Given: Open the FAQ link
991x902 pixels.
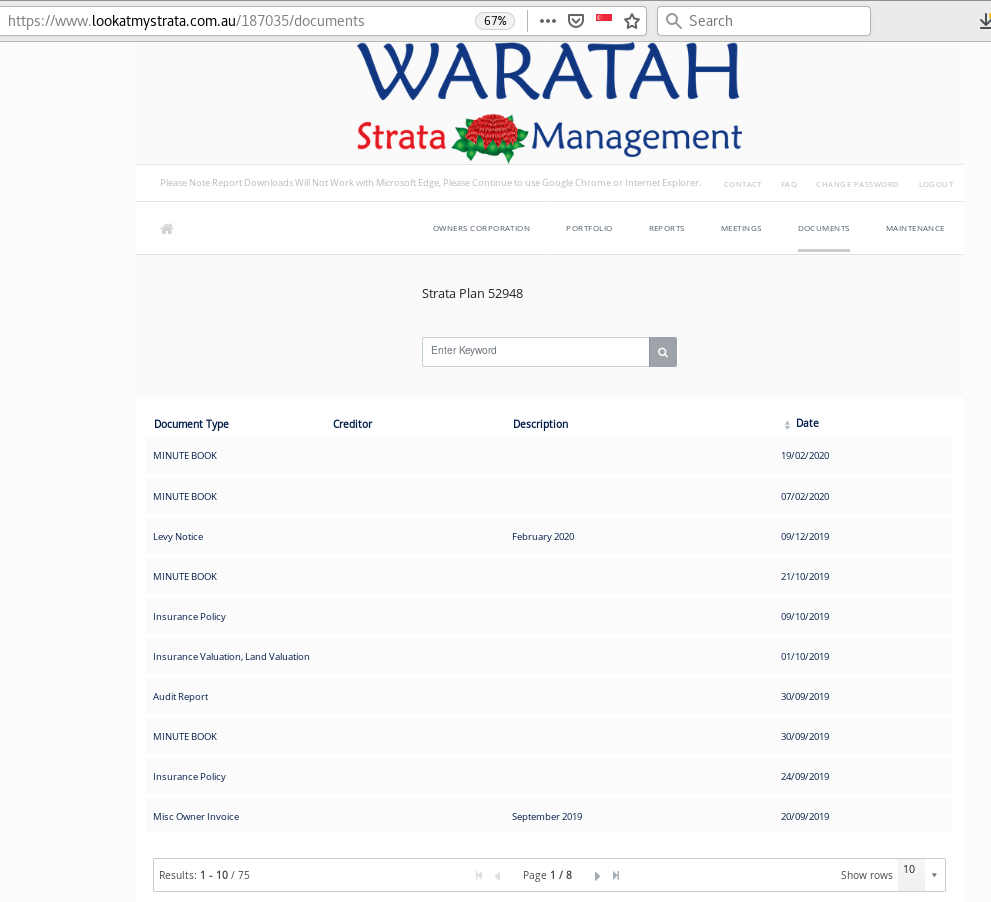Looking at the screenshot, I should [x=789, y=185].
